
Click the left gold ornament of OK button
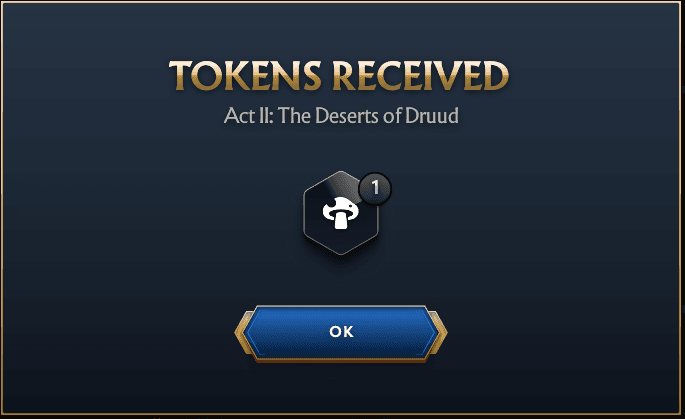[x=242, y=333]
